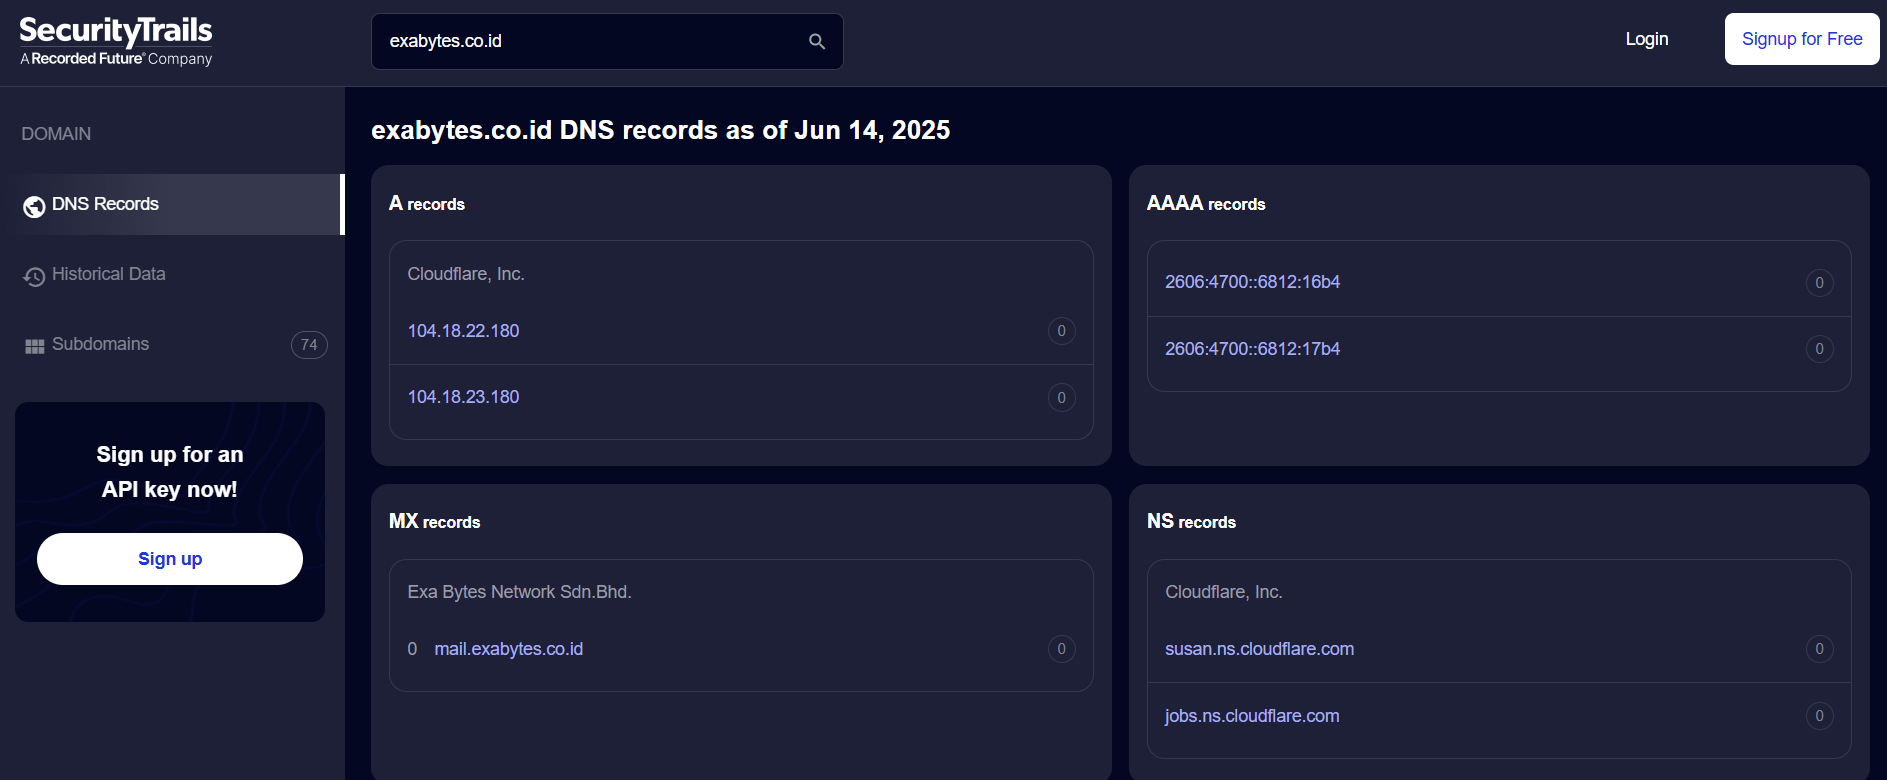Open AAAA record 2606:4700::6812:17b4

[x=1252, y=349]
